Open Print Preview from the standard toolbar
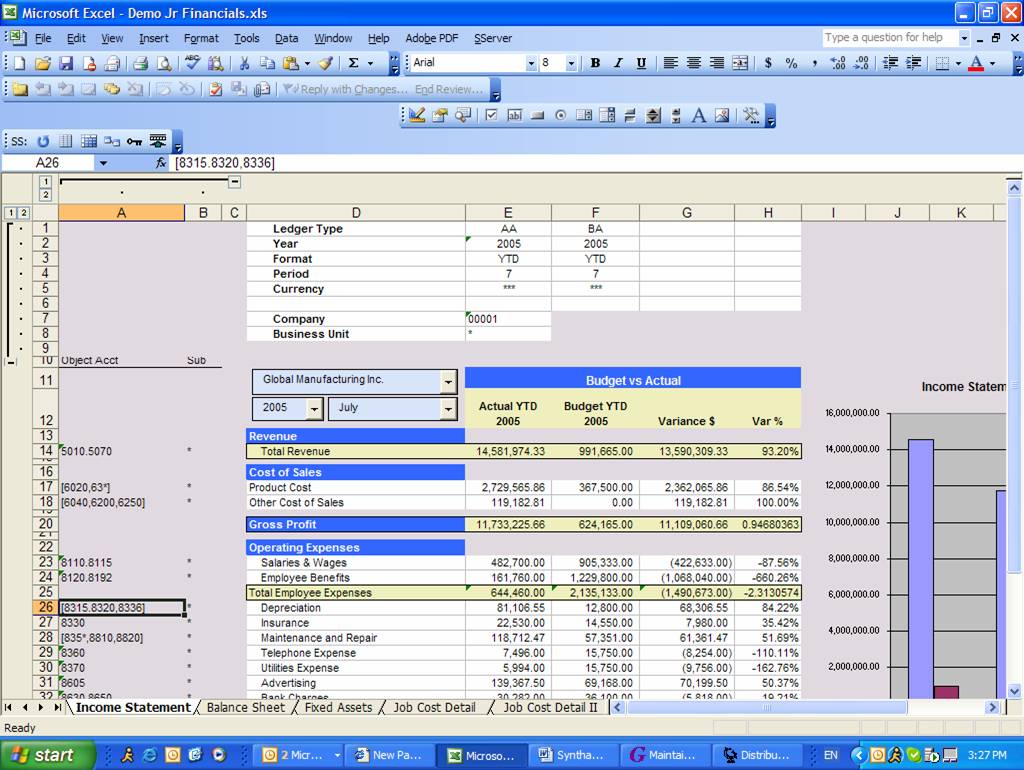Image resolution: width=1024 pixels, height=770 pixels. (x=164, y=63)
